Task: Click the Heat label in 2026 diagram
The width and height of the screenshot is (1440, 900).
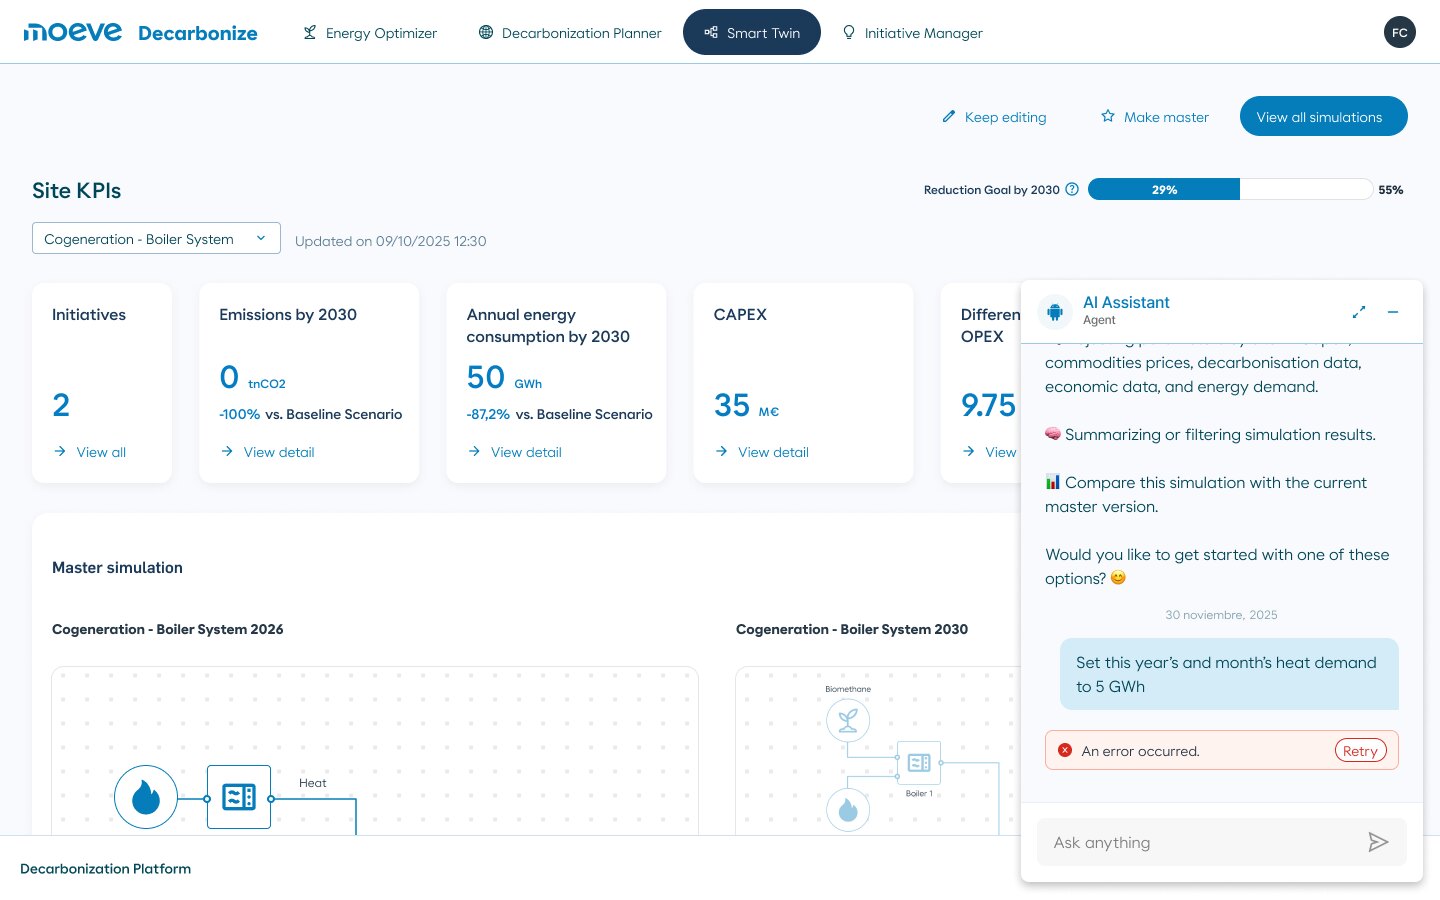Action: pos(312,783)
